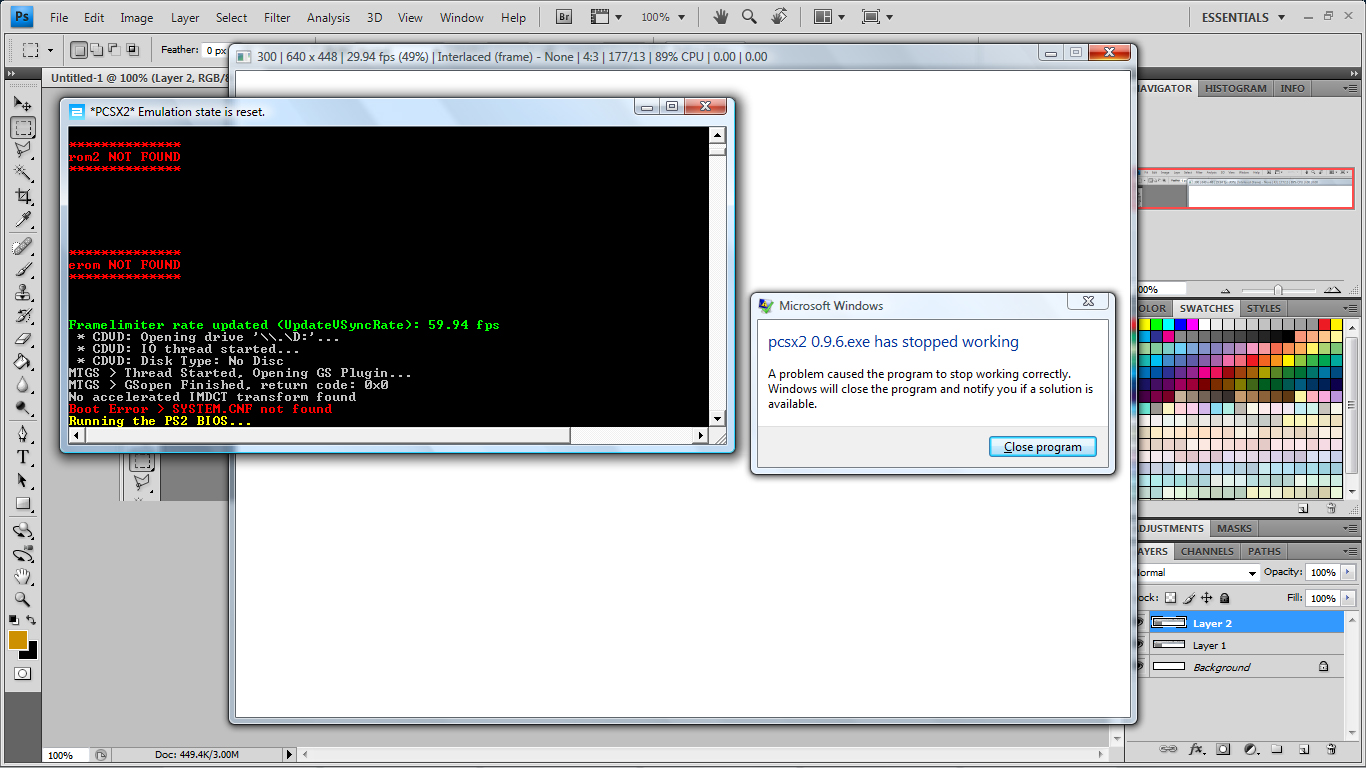Select the Type tool
This screenshot has height=768, width=1366.
tap(23, 457)
